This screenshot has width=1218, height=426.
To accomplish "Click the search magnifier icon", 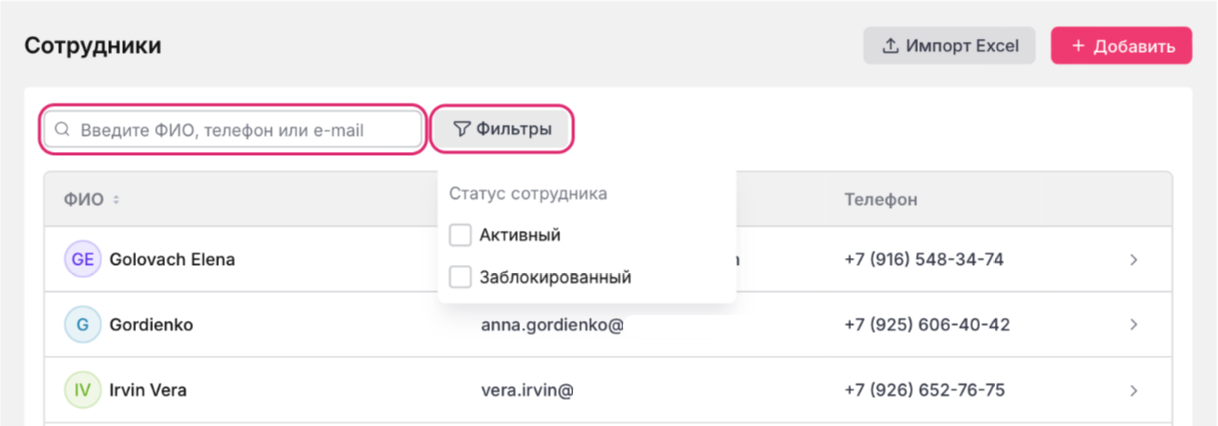I will (x=62, y=130).
